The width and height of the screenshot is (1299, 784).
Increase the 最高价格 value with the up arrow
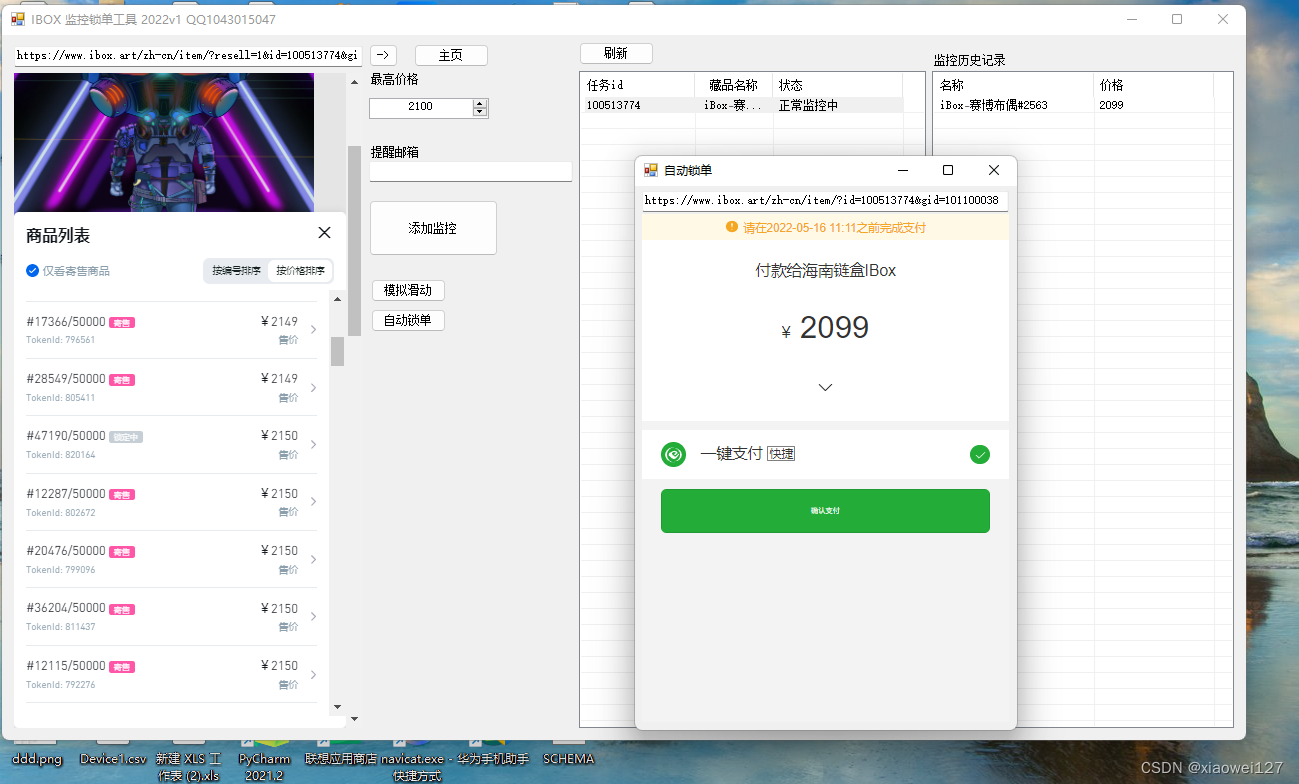tap(480, 103)
